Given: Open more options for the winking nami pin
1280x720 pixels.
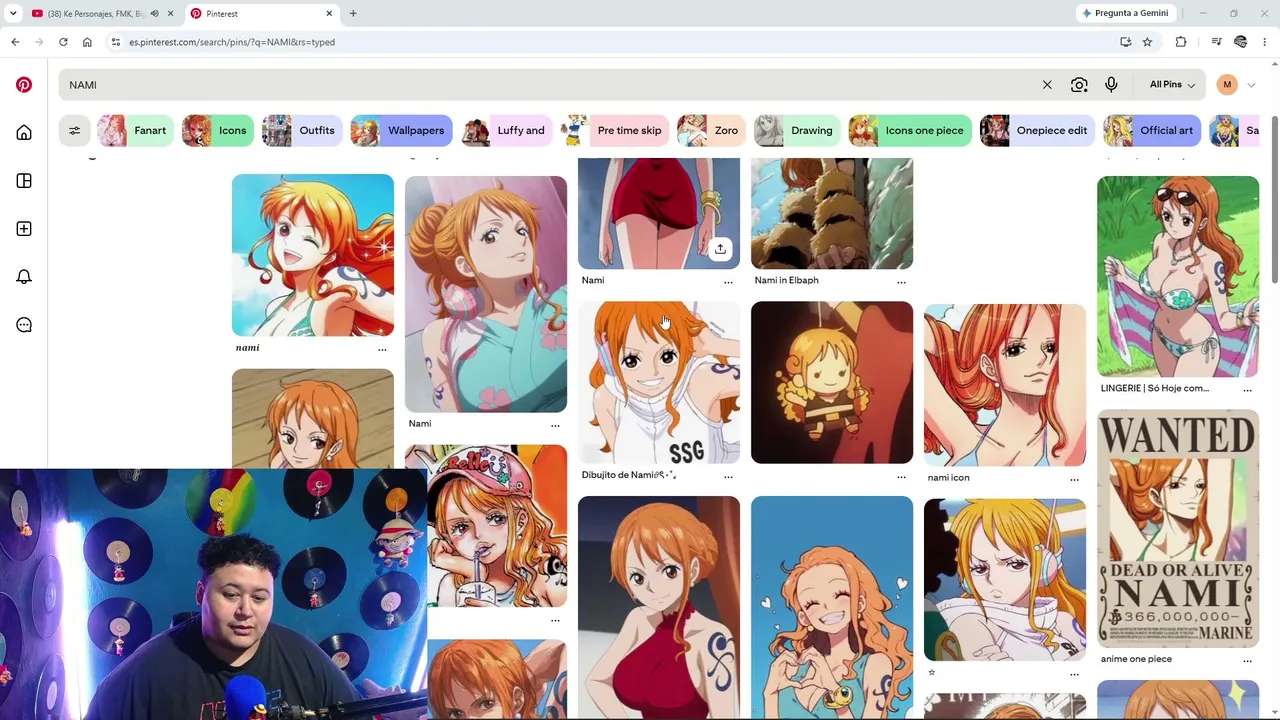Looking at the screenshot, I should tap(382, 349).
